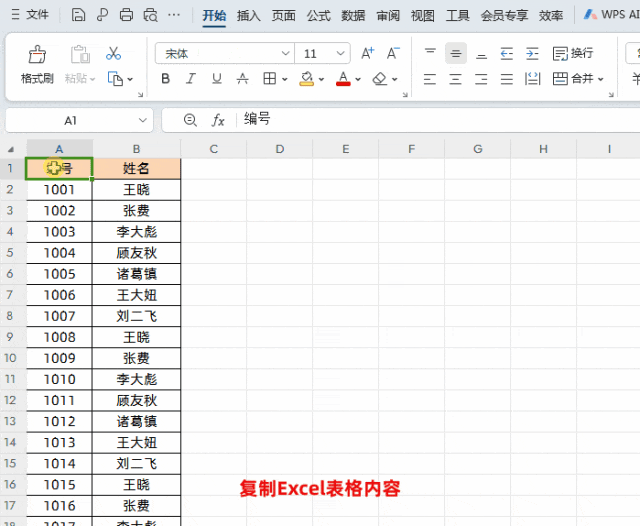This screenshot has height=526, width=640.
Task: Open the 页面 tab
Action: tap(284, 16)
